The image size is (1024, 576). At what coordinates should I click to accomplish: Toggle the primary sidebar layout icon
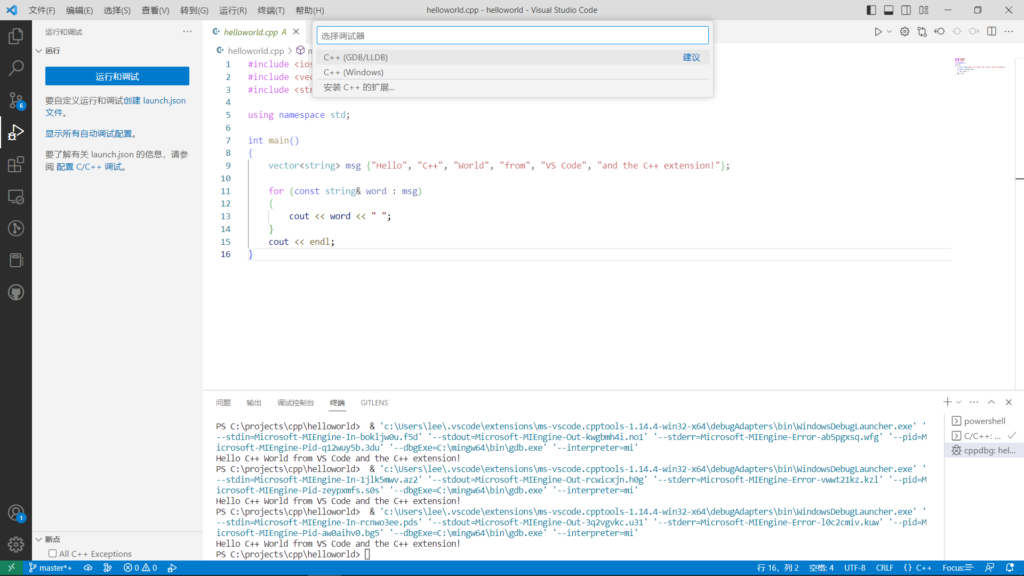pos(869,10)
